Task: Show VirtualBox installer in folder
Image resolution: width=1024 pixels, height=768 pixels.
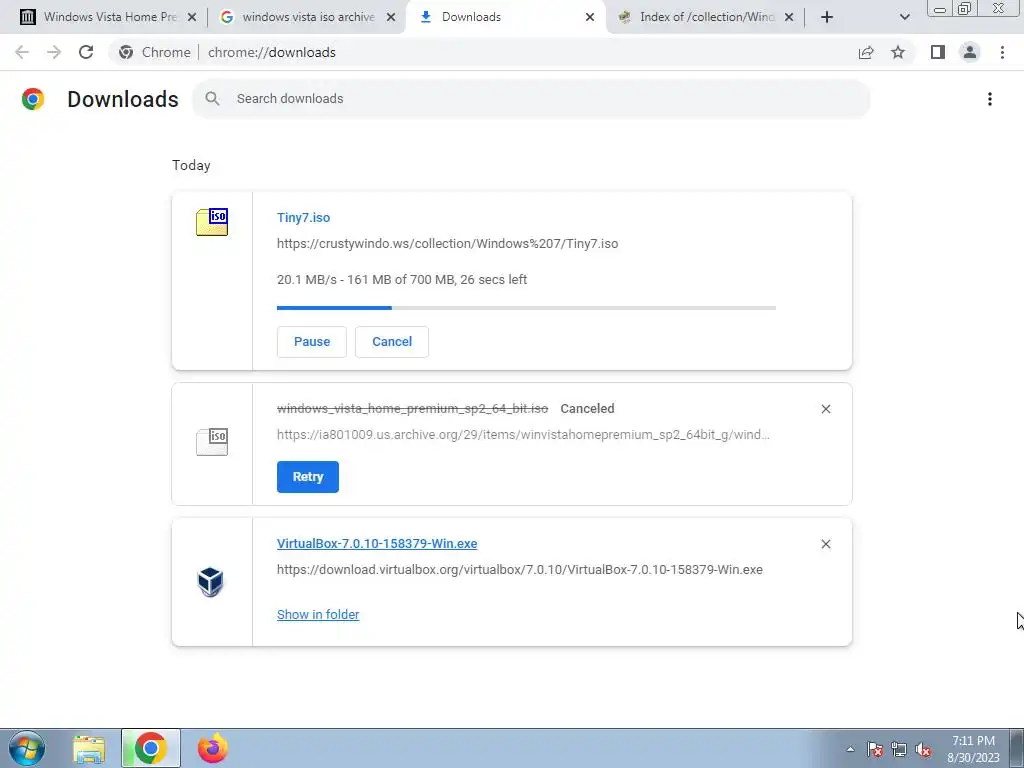Action: click(x=318, y=615)
